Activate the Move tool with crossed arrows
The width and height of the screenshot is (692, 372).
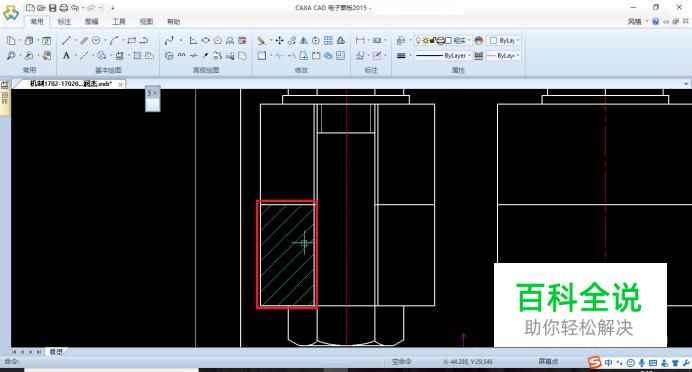click(279, 41)
